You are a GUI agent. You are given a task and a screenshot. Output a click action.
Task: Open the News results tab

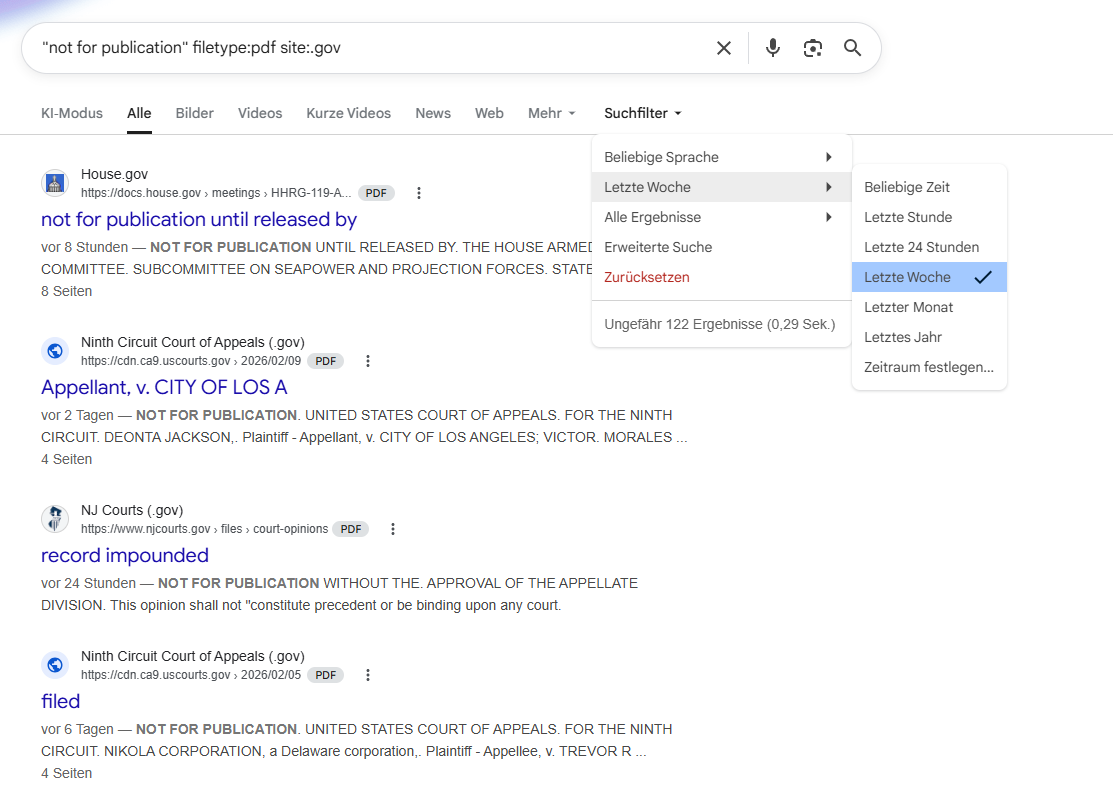433,113
